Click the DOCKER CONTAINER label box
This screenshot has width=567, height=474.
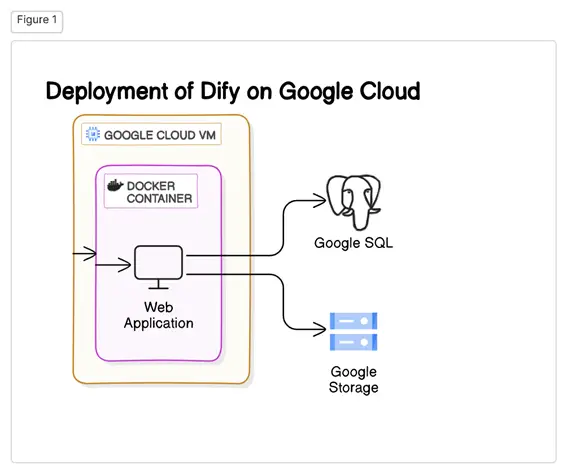pyautogui.click(x=151, y=191)
